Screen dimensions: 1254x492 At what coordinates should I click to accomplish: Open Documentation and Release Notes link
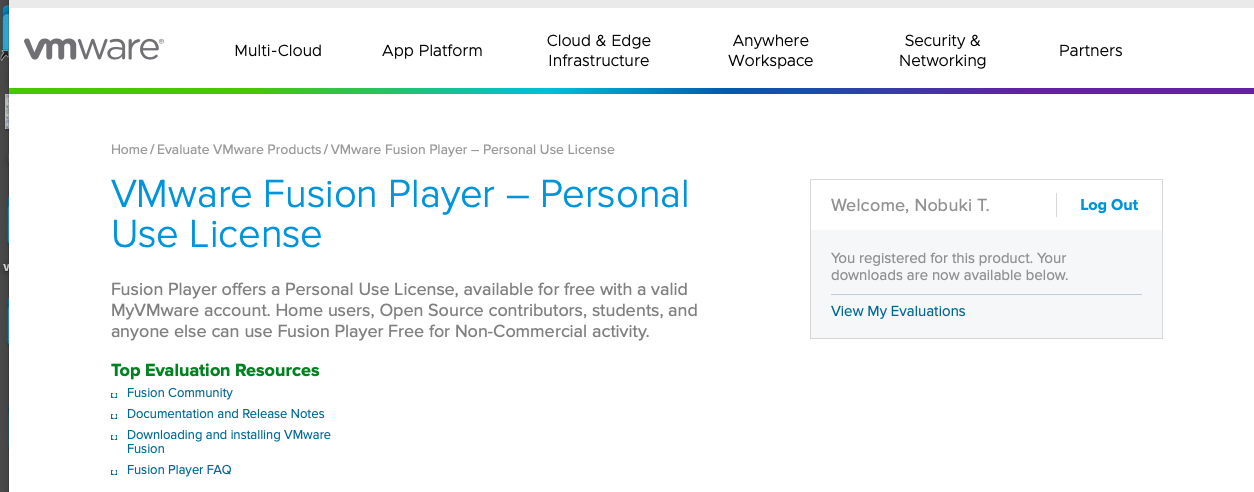(x=226, y=414)
